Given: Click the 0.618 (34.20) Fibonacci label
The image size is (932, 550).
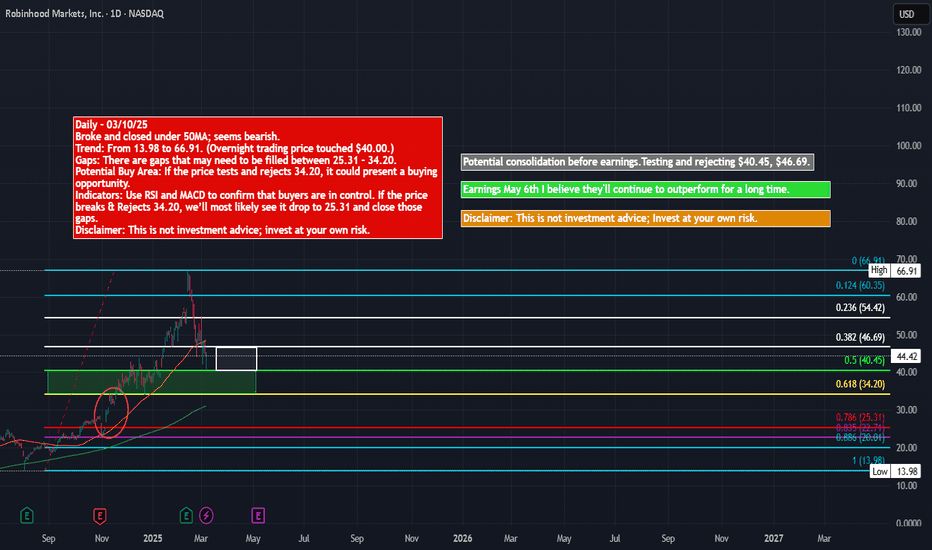Looking at the screenshot, I should (860, 384).
